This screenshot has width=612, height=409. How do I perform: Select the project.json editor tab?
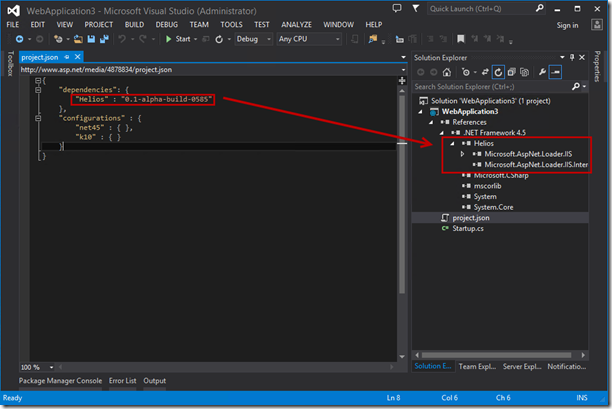39,57
